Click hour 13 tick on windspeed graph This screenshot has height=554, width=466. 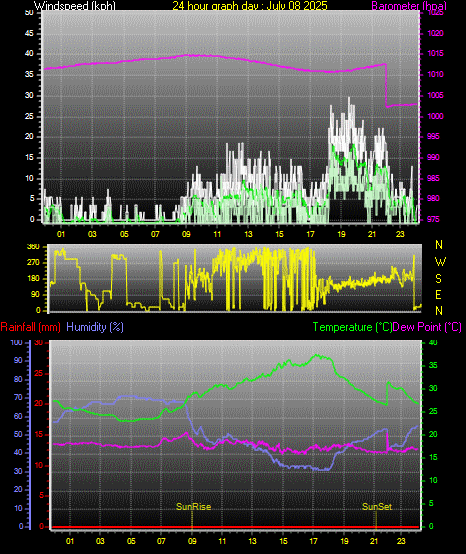click(x=248, y=234)
